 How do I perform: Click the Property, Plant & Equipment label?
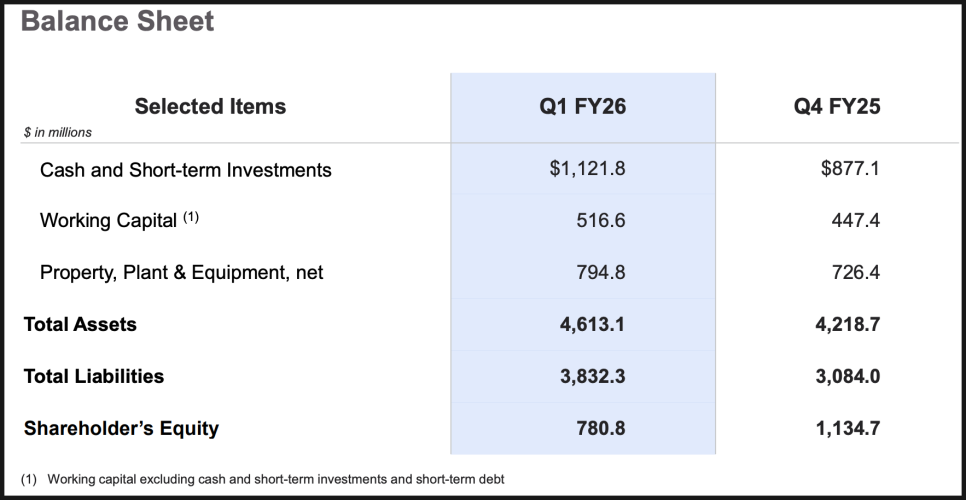[181, 272]
